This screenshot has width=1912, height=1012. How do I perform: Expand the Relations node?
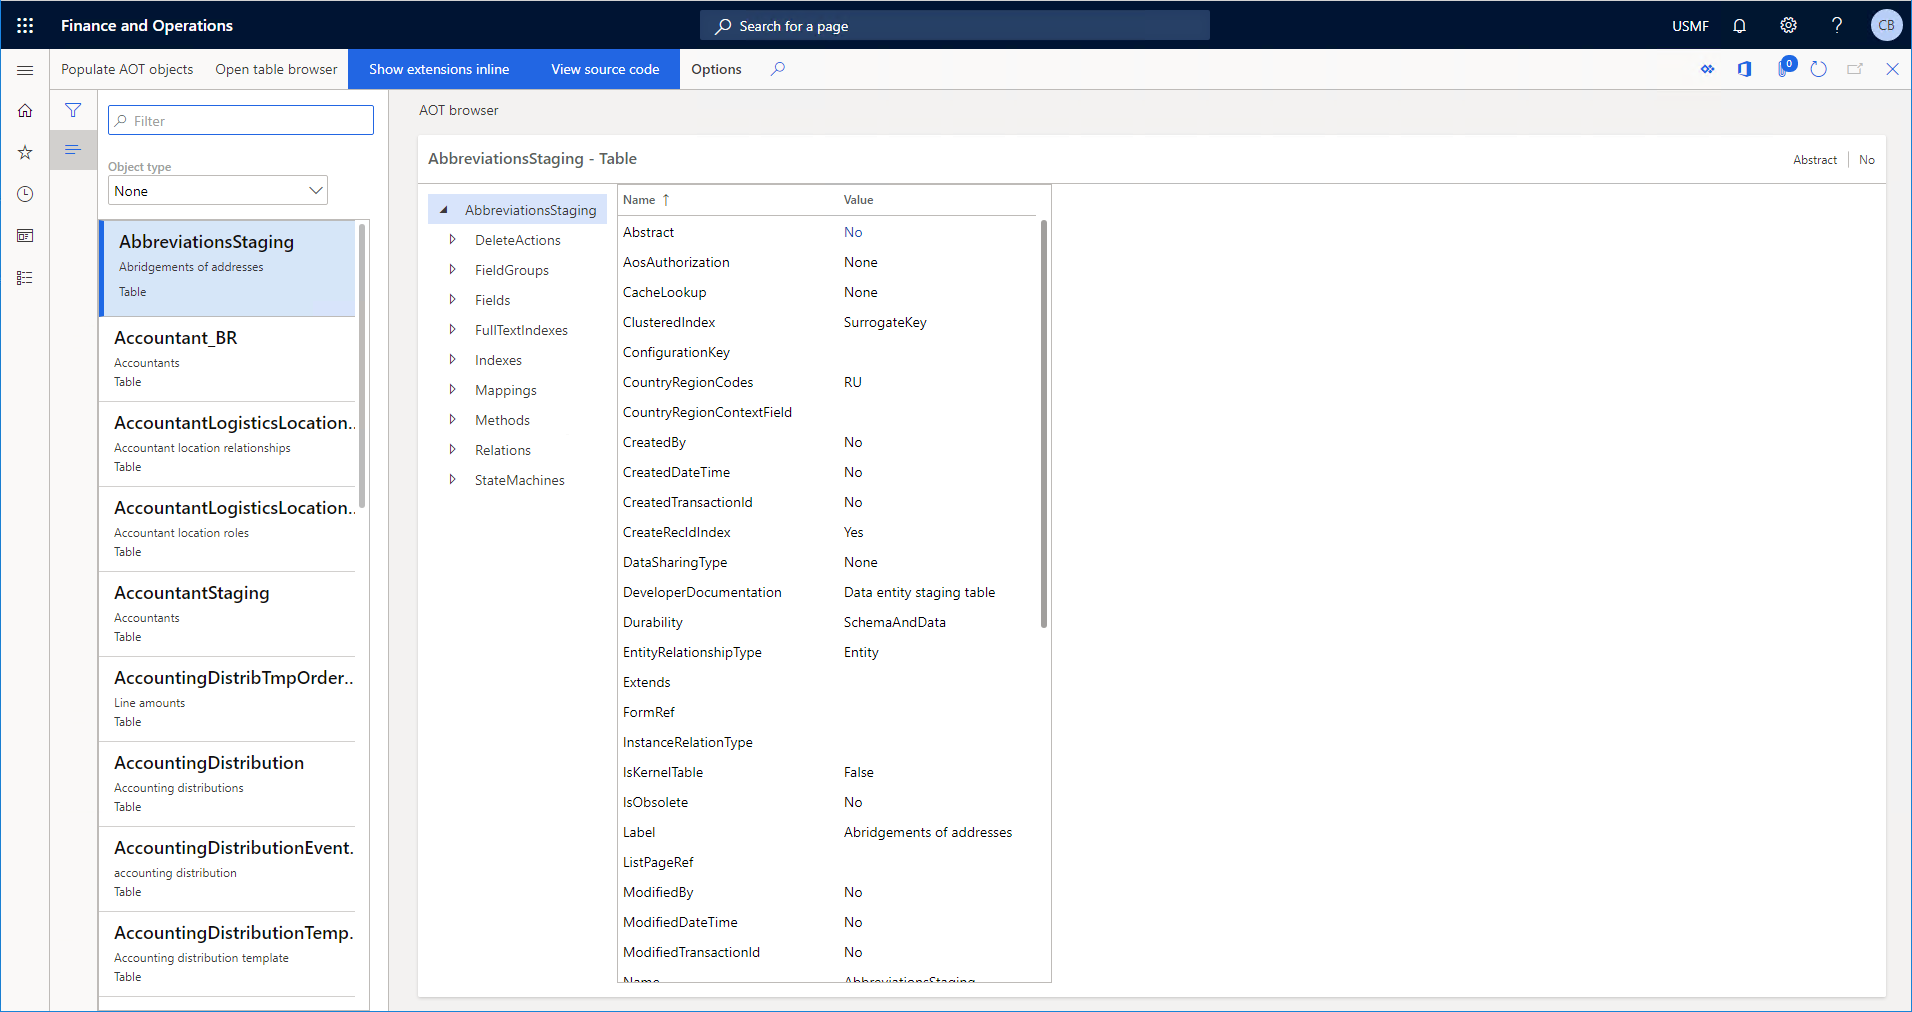click(x=452, y=450)
